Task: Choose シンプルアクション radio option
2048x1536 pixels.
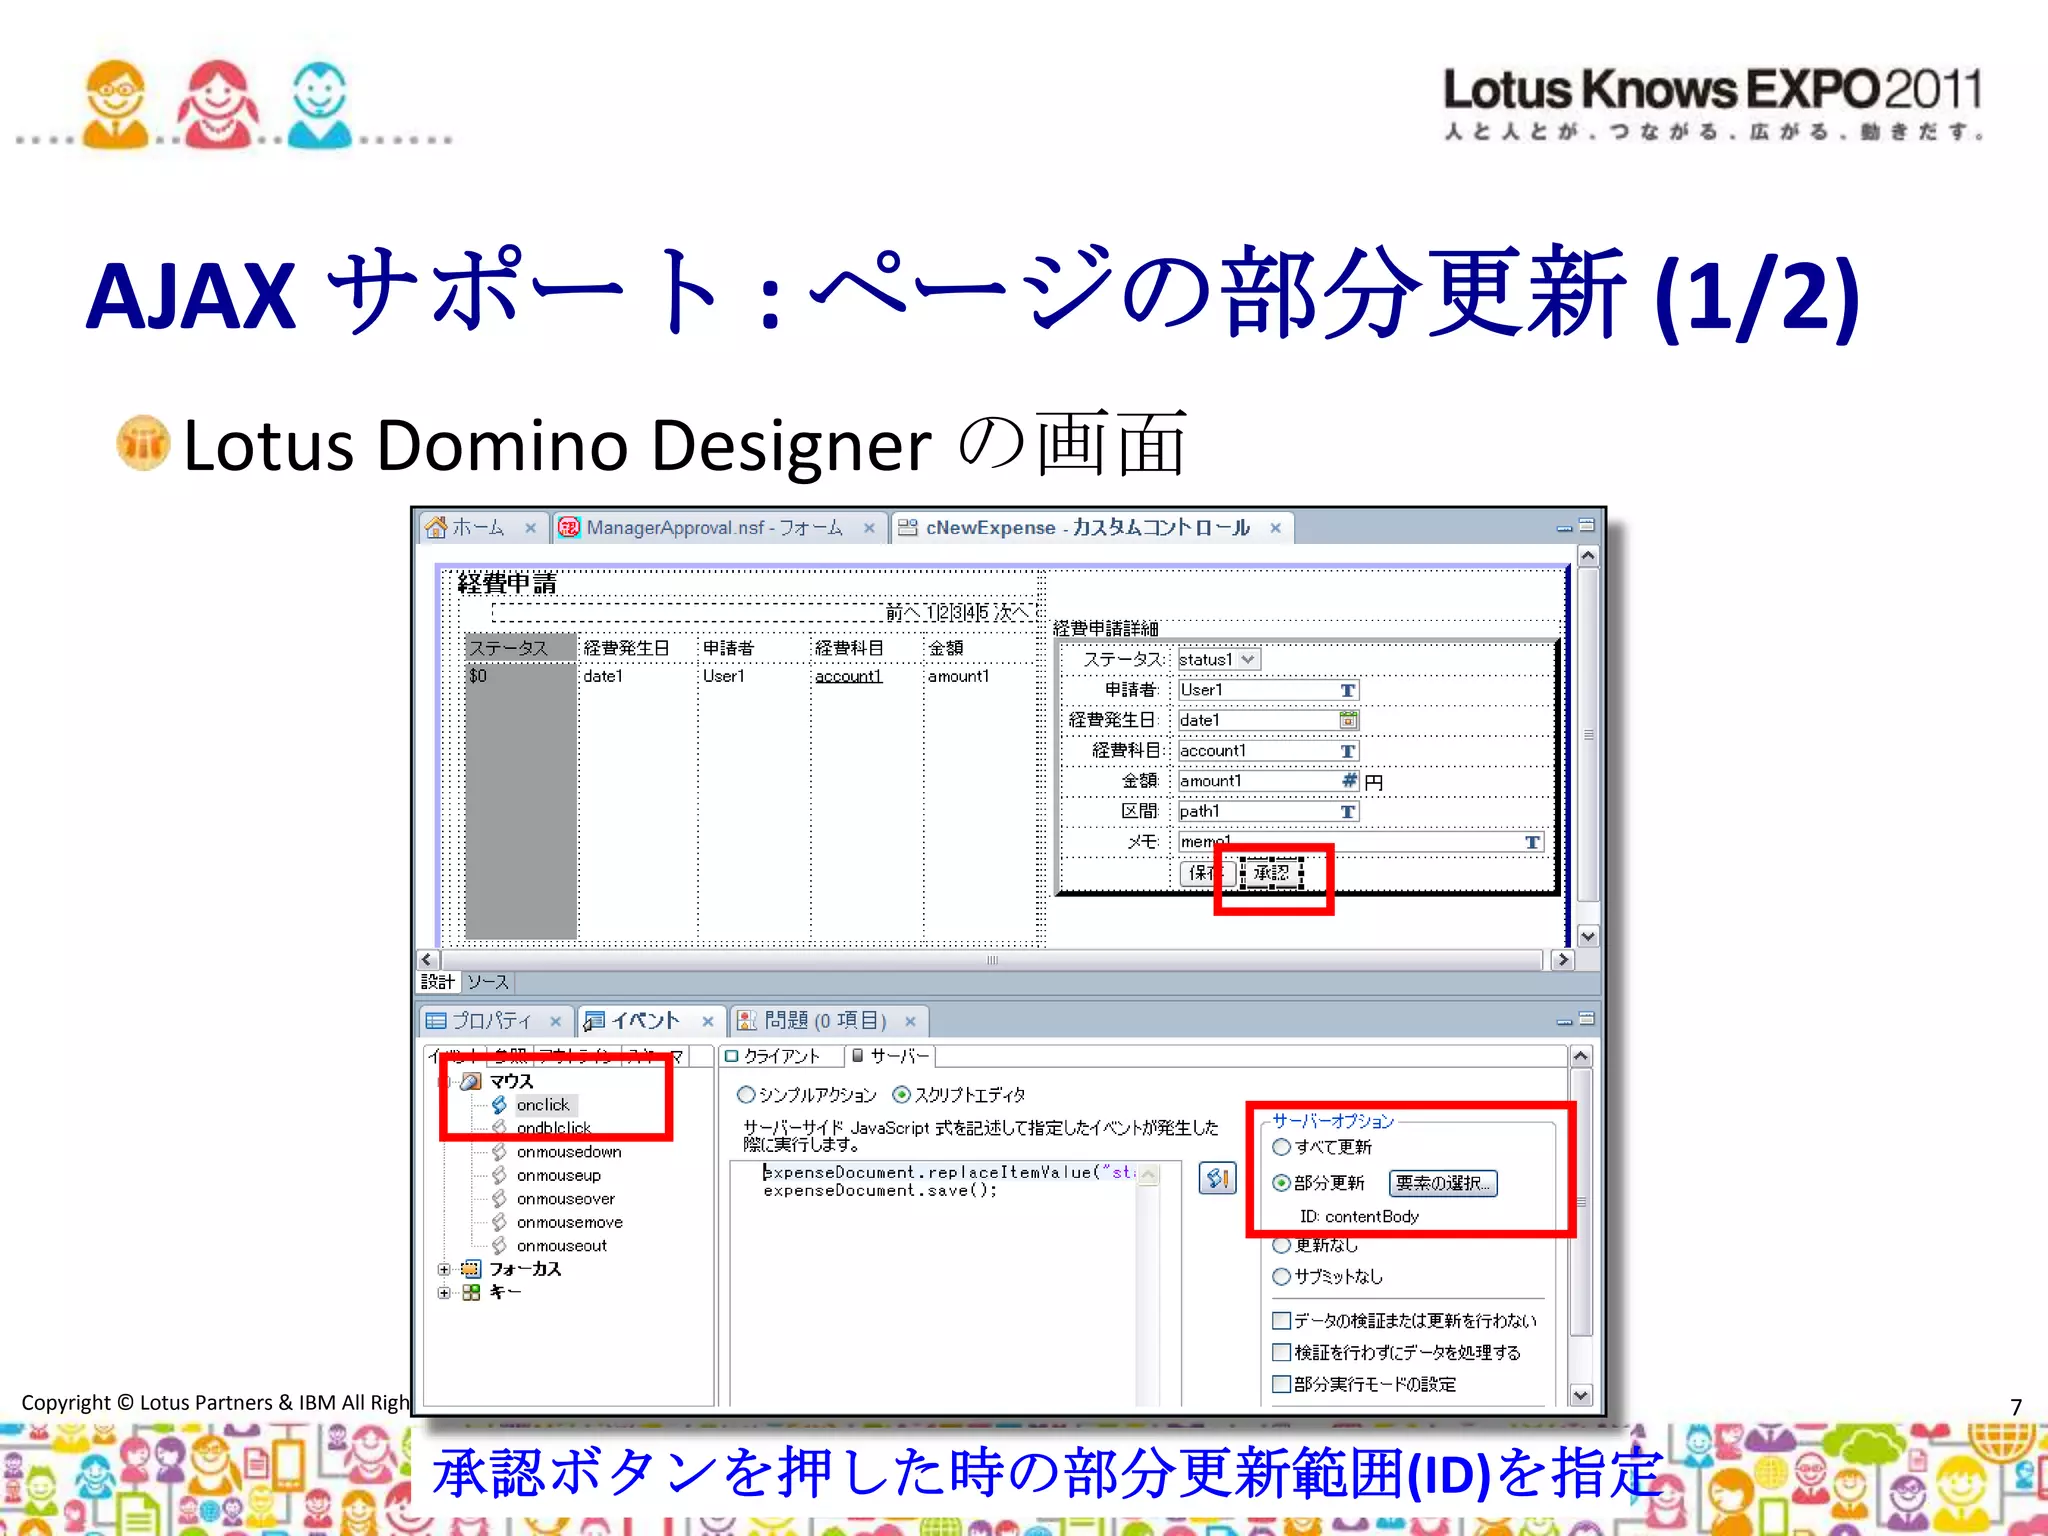Action: 746,1095
